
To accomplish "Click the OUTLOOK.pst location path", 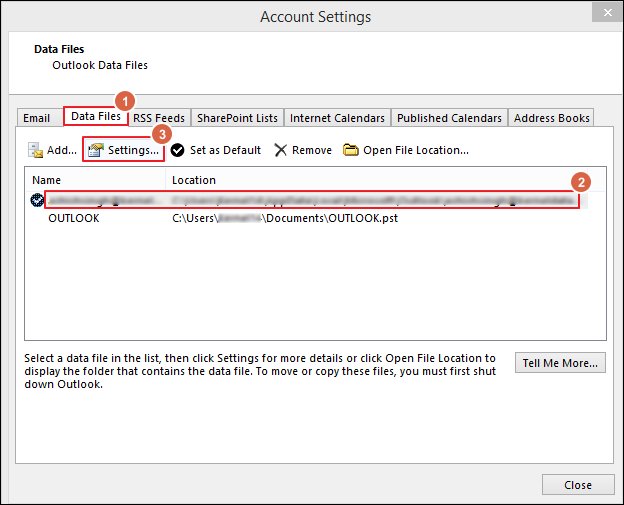I will coord(285,218).
